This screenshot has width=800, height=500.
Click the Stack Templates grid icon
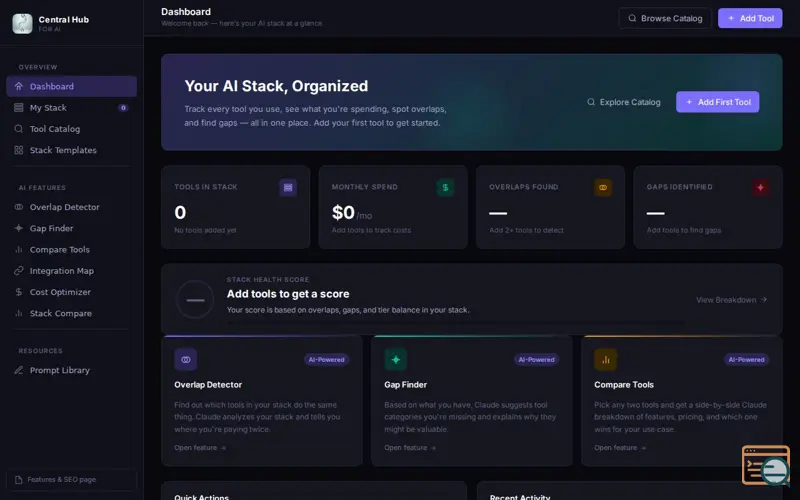tap(19, 150)
